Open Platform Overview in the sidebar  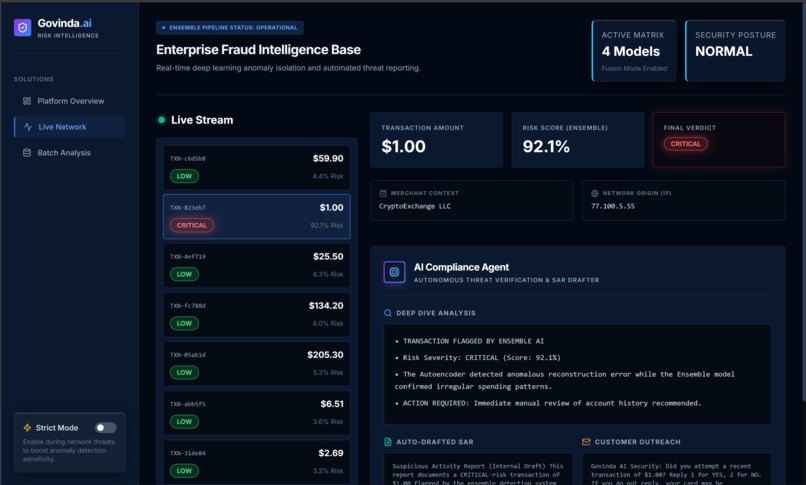69,101
